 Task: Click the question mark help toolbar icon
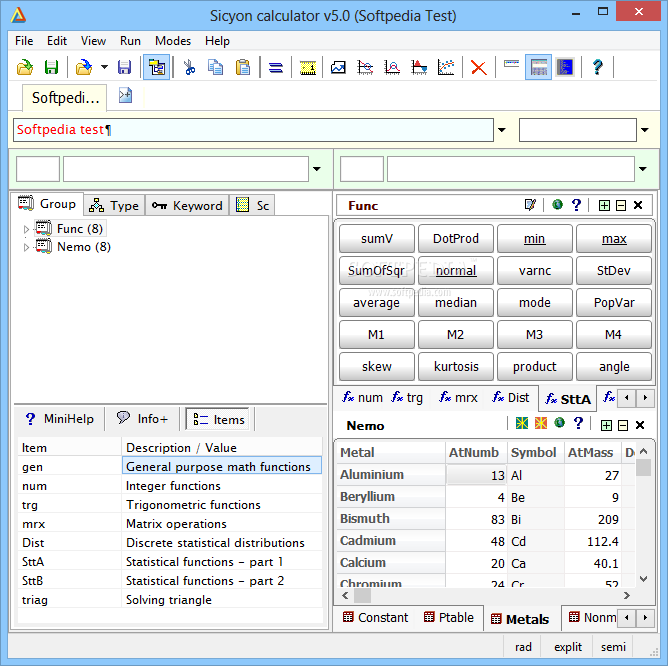(597, 67)
